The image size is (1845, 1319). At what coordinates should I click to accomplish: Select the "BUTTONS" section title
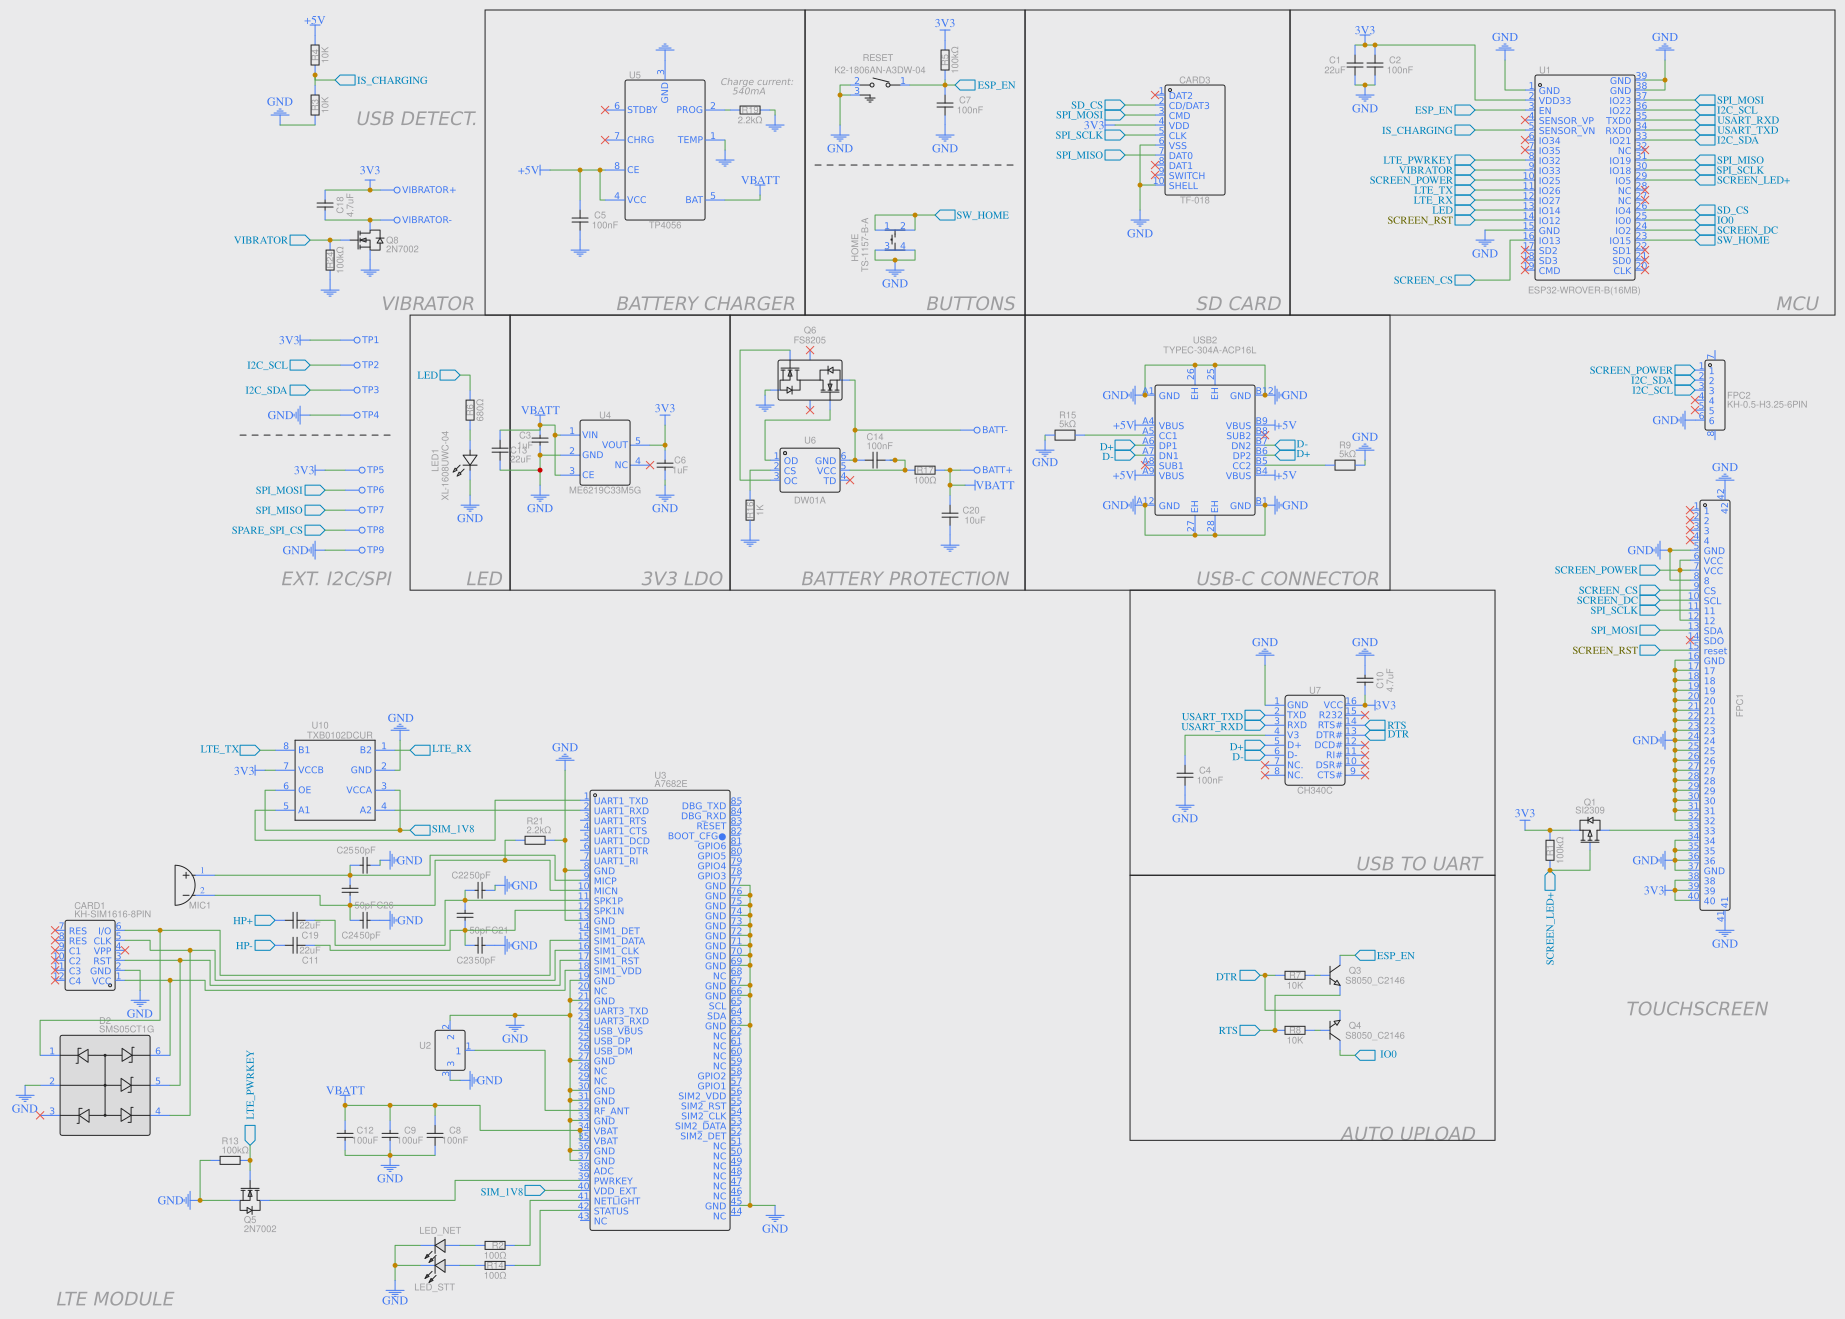[970, 304]
